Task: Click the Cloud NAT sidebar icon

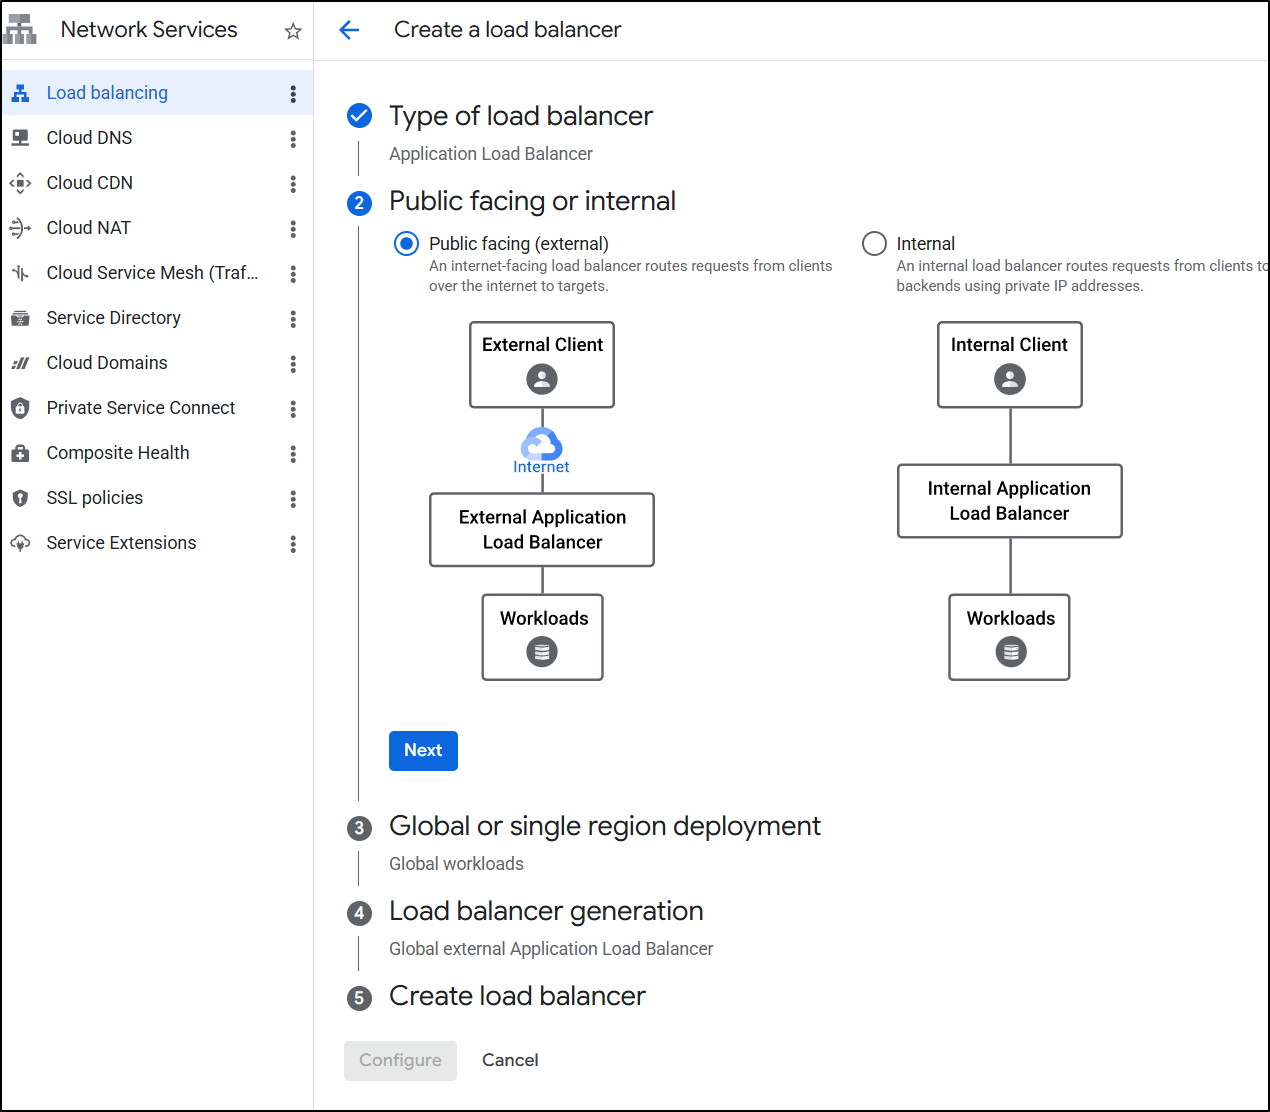Action: pos(20,228)
